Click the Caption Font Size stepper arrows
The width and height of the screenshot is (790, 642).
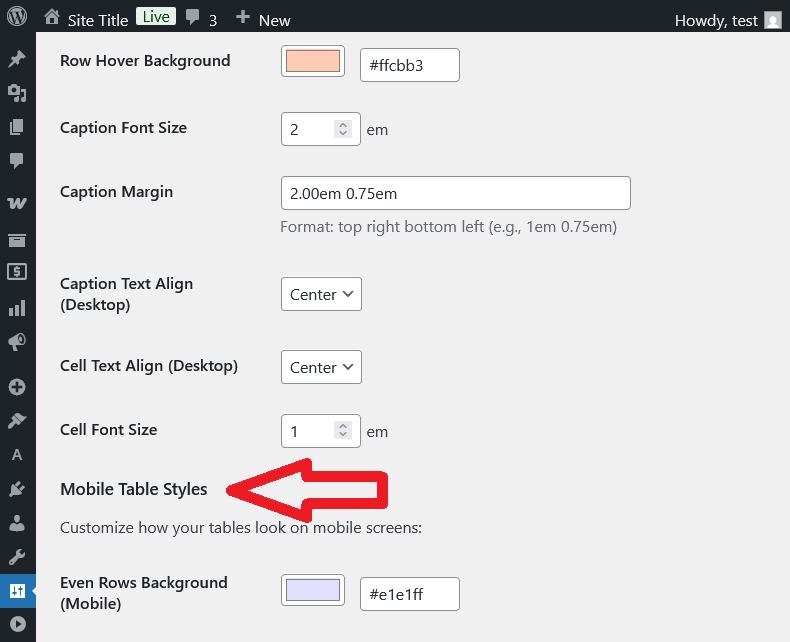[x=343, y=129]
